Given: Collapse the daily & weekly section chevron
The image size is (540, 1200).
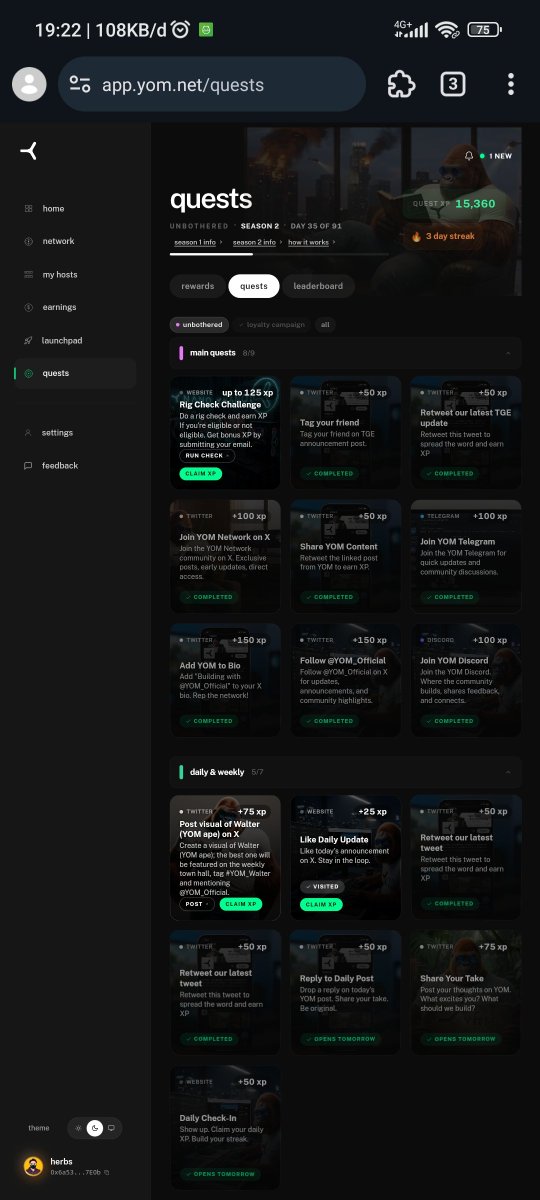Looking at the screenshot, I should [x=507, y=772].
